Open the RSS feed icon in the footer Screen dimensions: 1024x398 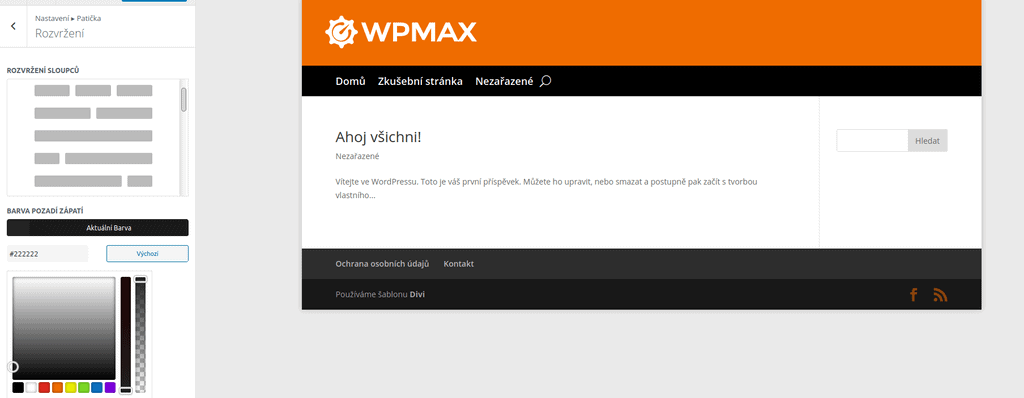(940, 295)
